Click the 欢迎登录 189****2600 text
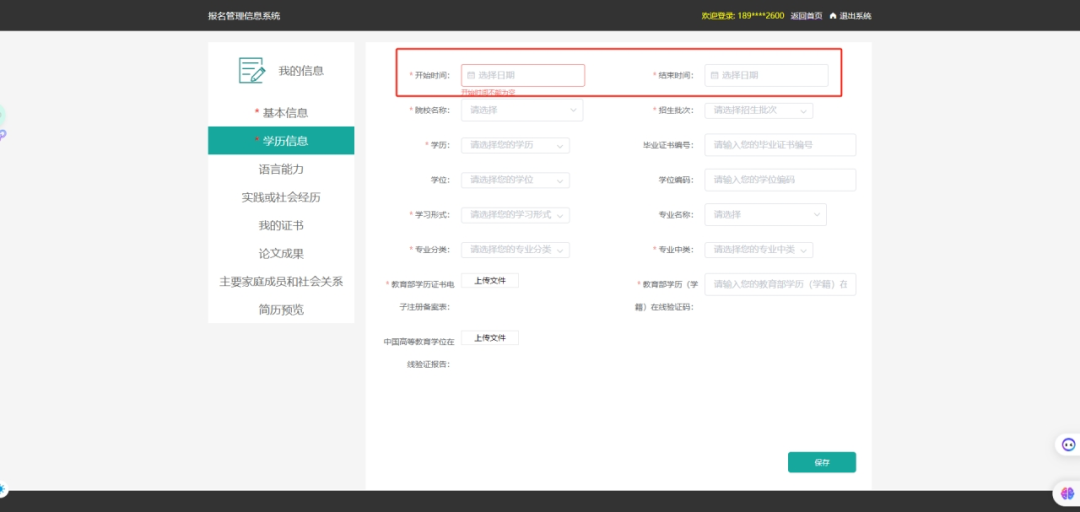The width and height of the screenshot is (1080, 512). pos(742,16)
